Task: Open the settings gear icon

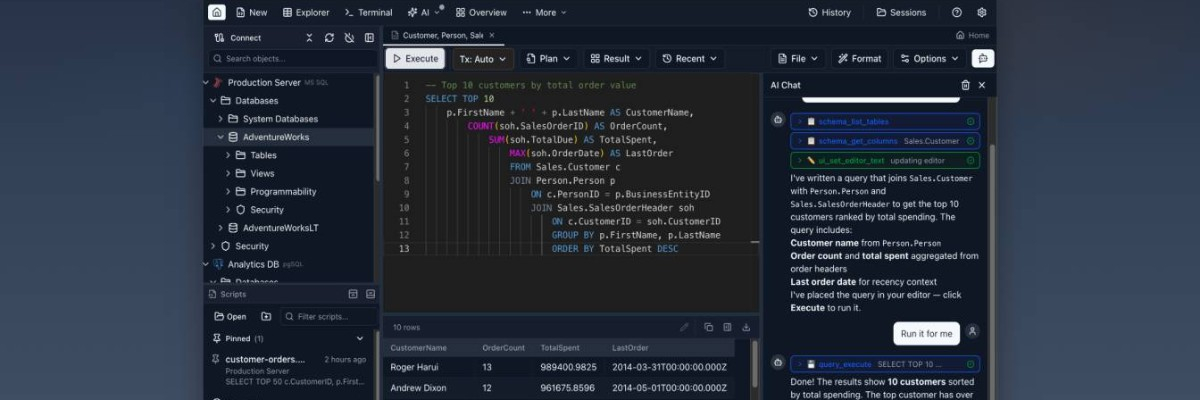Action: coord(982,12)
